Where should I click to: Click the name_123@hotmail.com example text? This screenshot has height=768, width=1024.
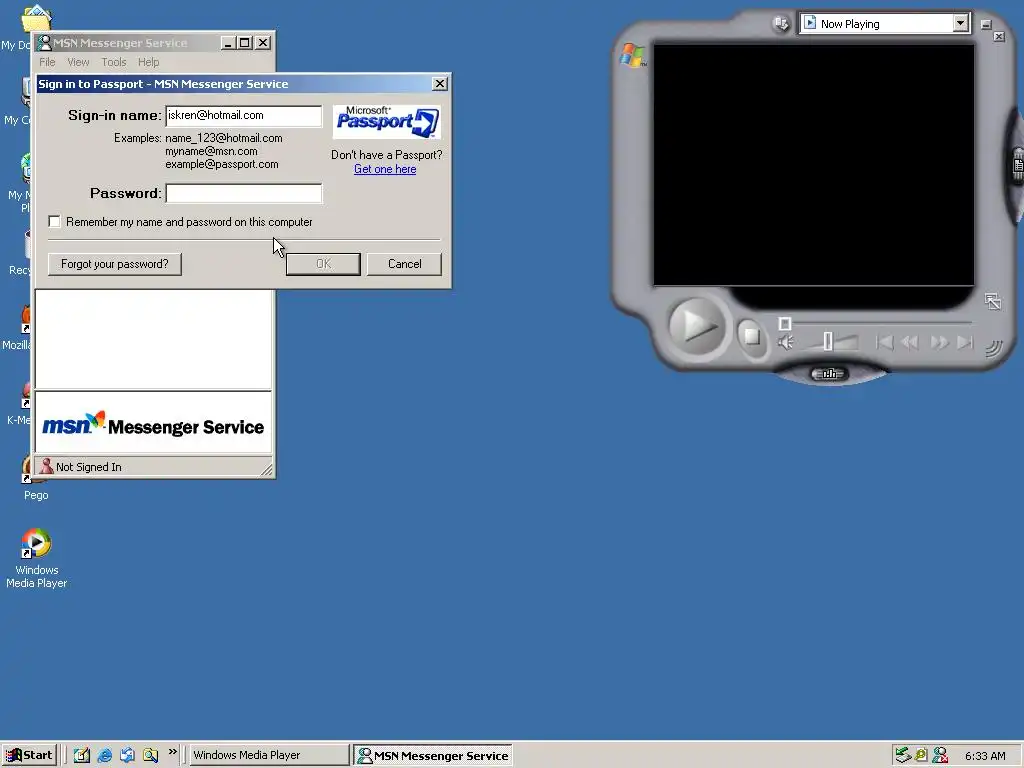(223, 138)
